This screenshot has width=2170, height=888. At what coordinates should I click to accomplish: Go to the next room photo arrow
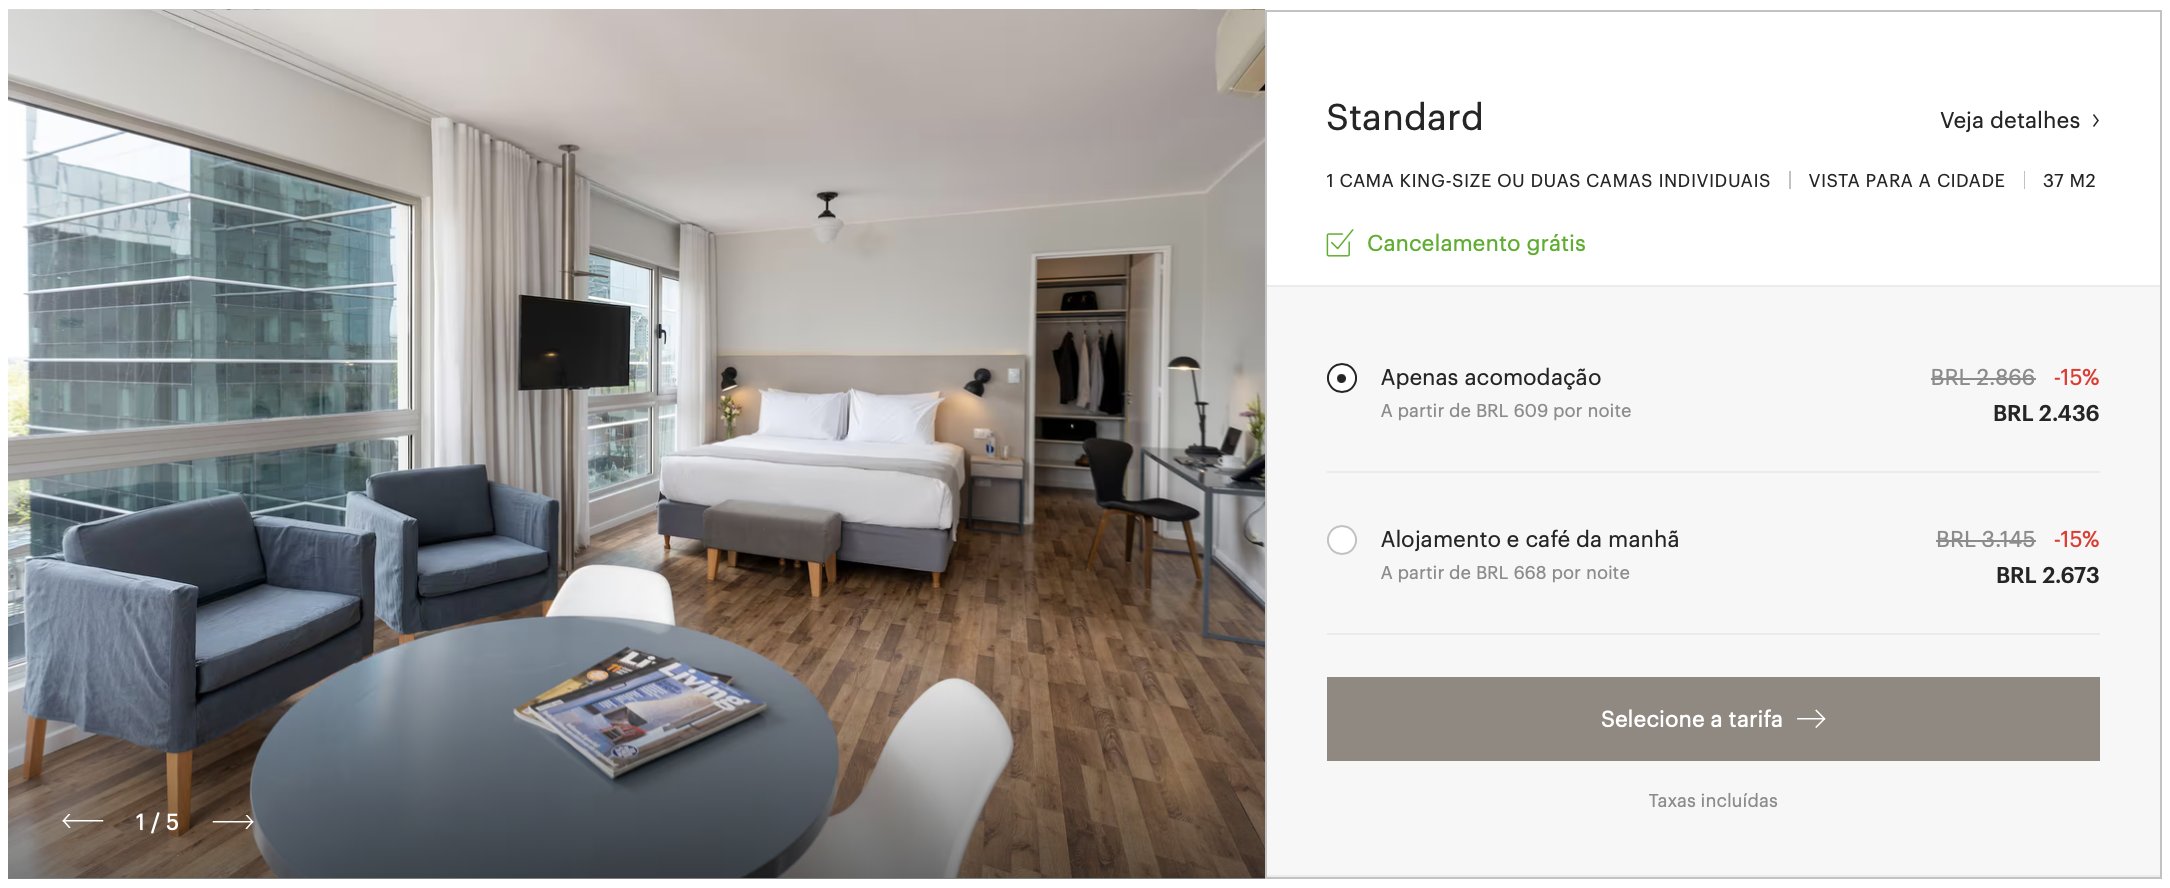click(x=233, y=822)
